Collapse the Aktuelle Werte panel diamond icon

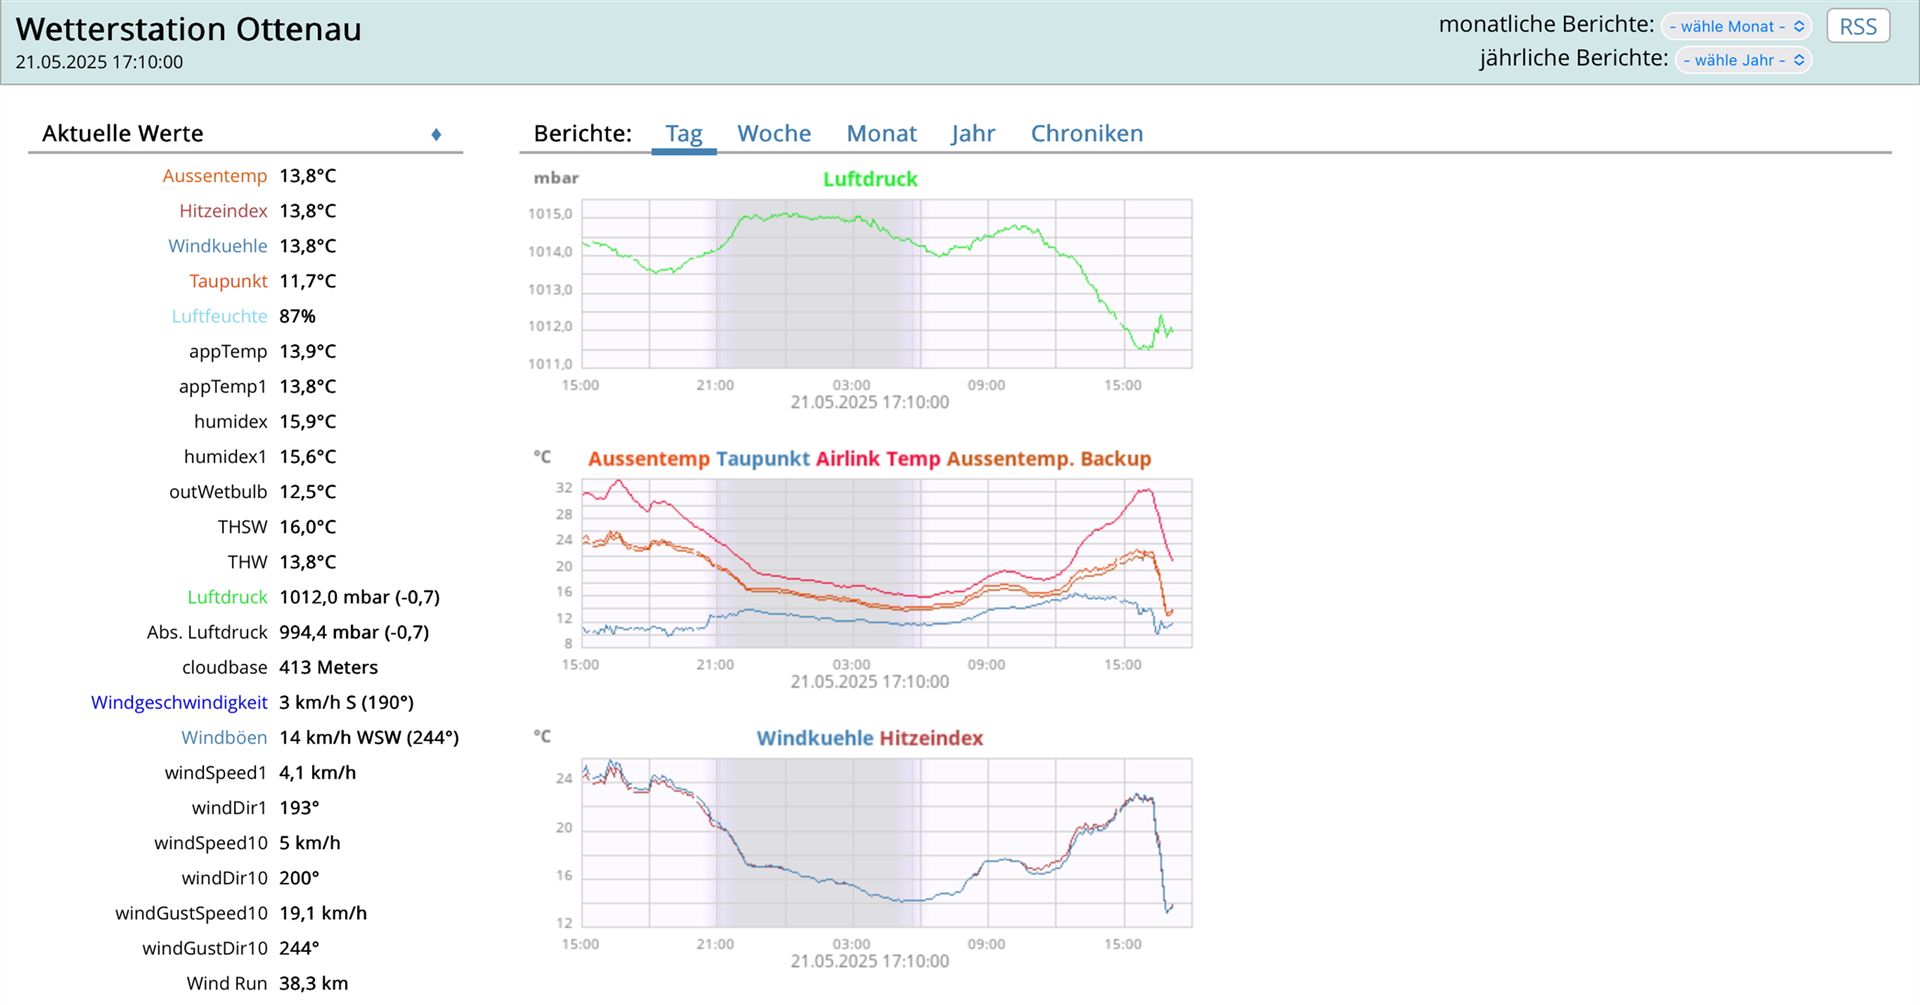click(436, 135)
